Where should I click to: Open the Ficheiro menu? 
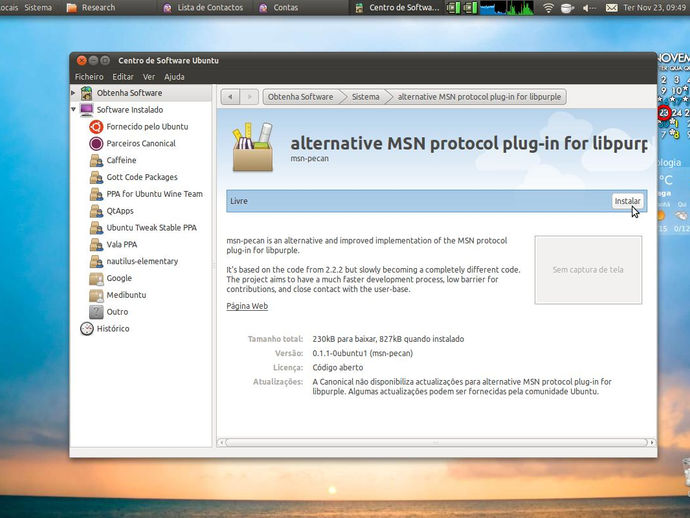89,77
